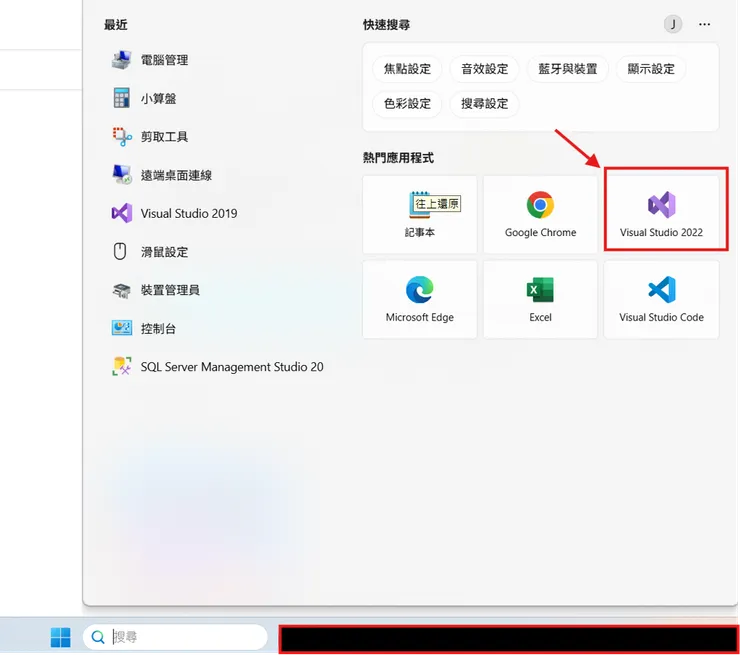Select 顯示設定 quick search chip
This screenshot has height=655, width=740.
coord(651,69)
